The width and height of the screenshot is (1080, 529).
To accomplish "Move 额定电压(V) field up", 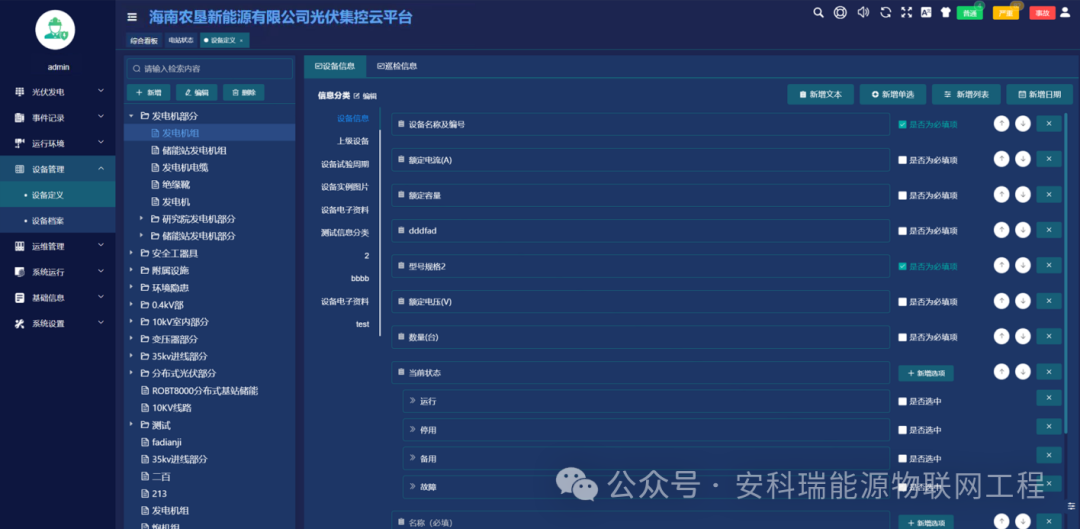I will (1001, 301).
